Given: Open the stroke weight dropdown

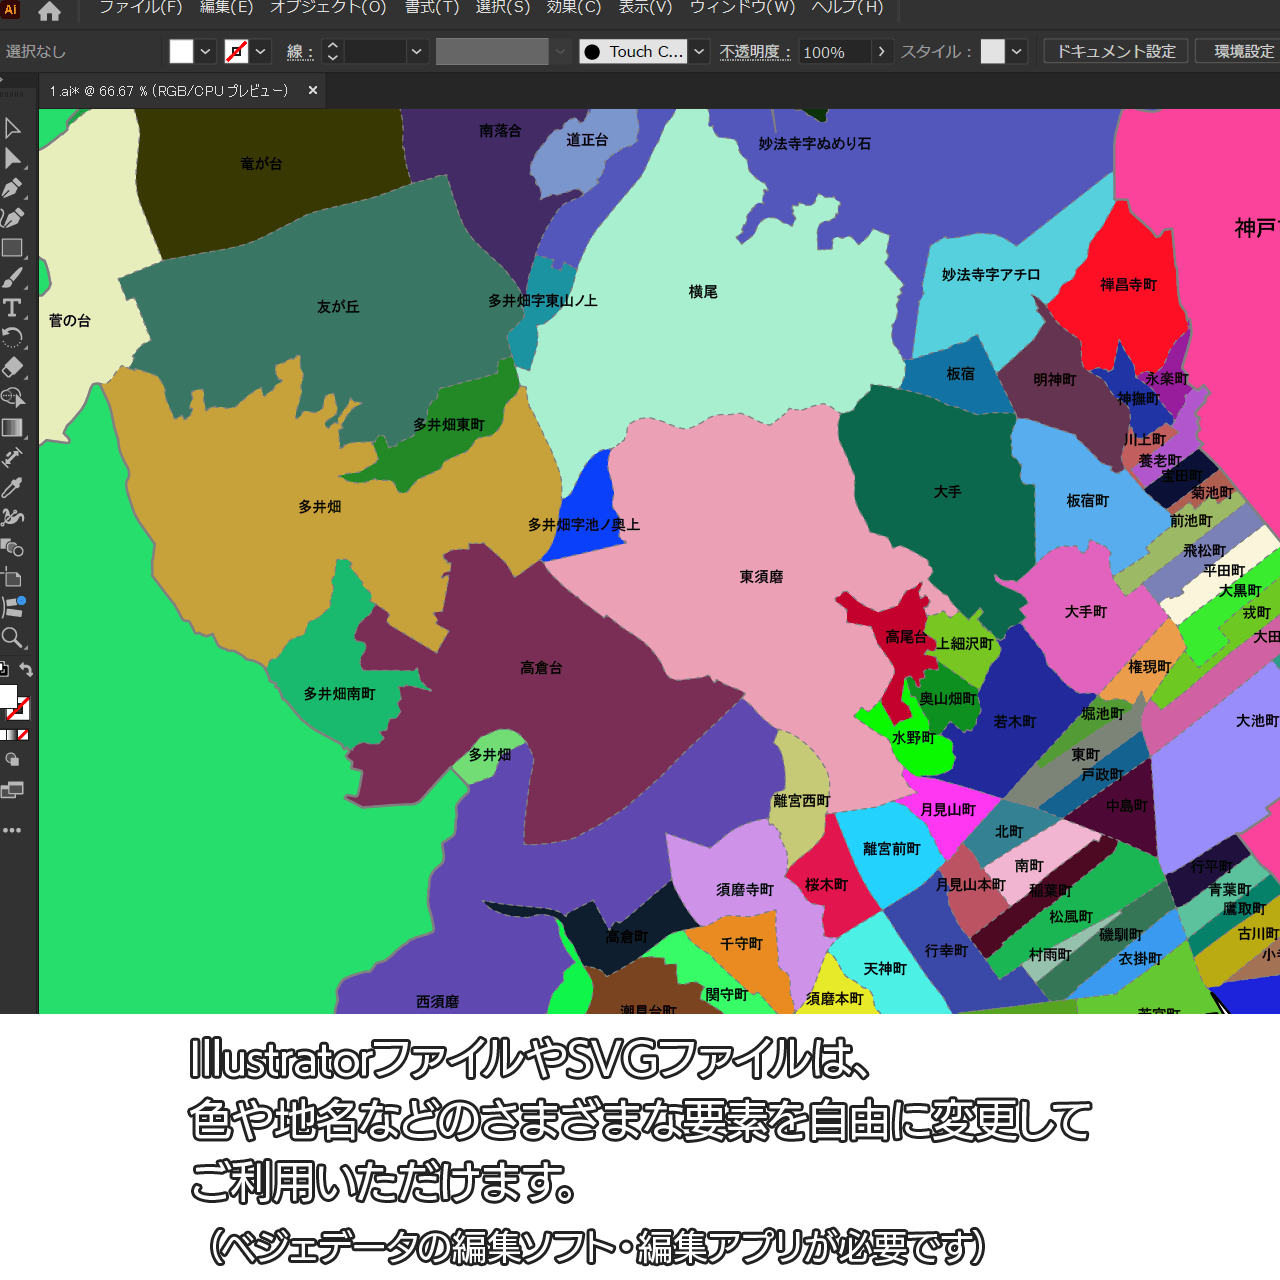Looking at the screenshot, I should coord(417,52).
